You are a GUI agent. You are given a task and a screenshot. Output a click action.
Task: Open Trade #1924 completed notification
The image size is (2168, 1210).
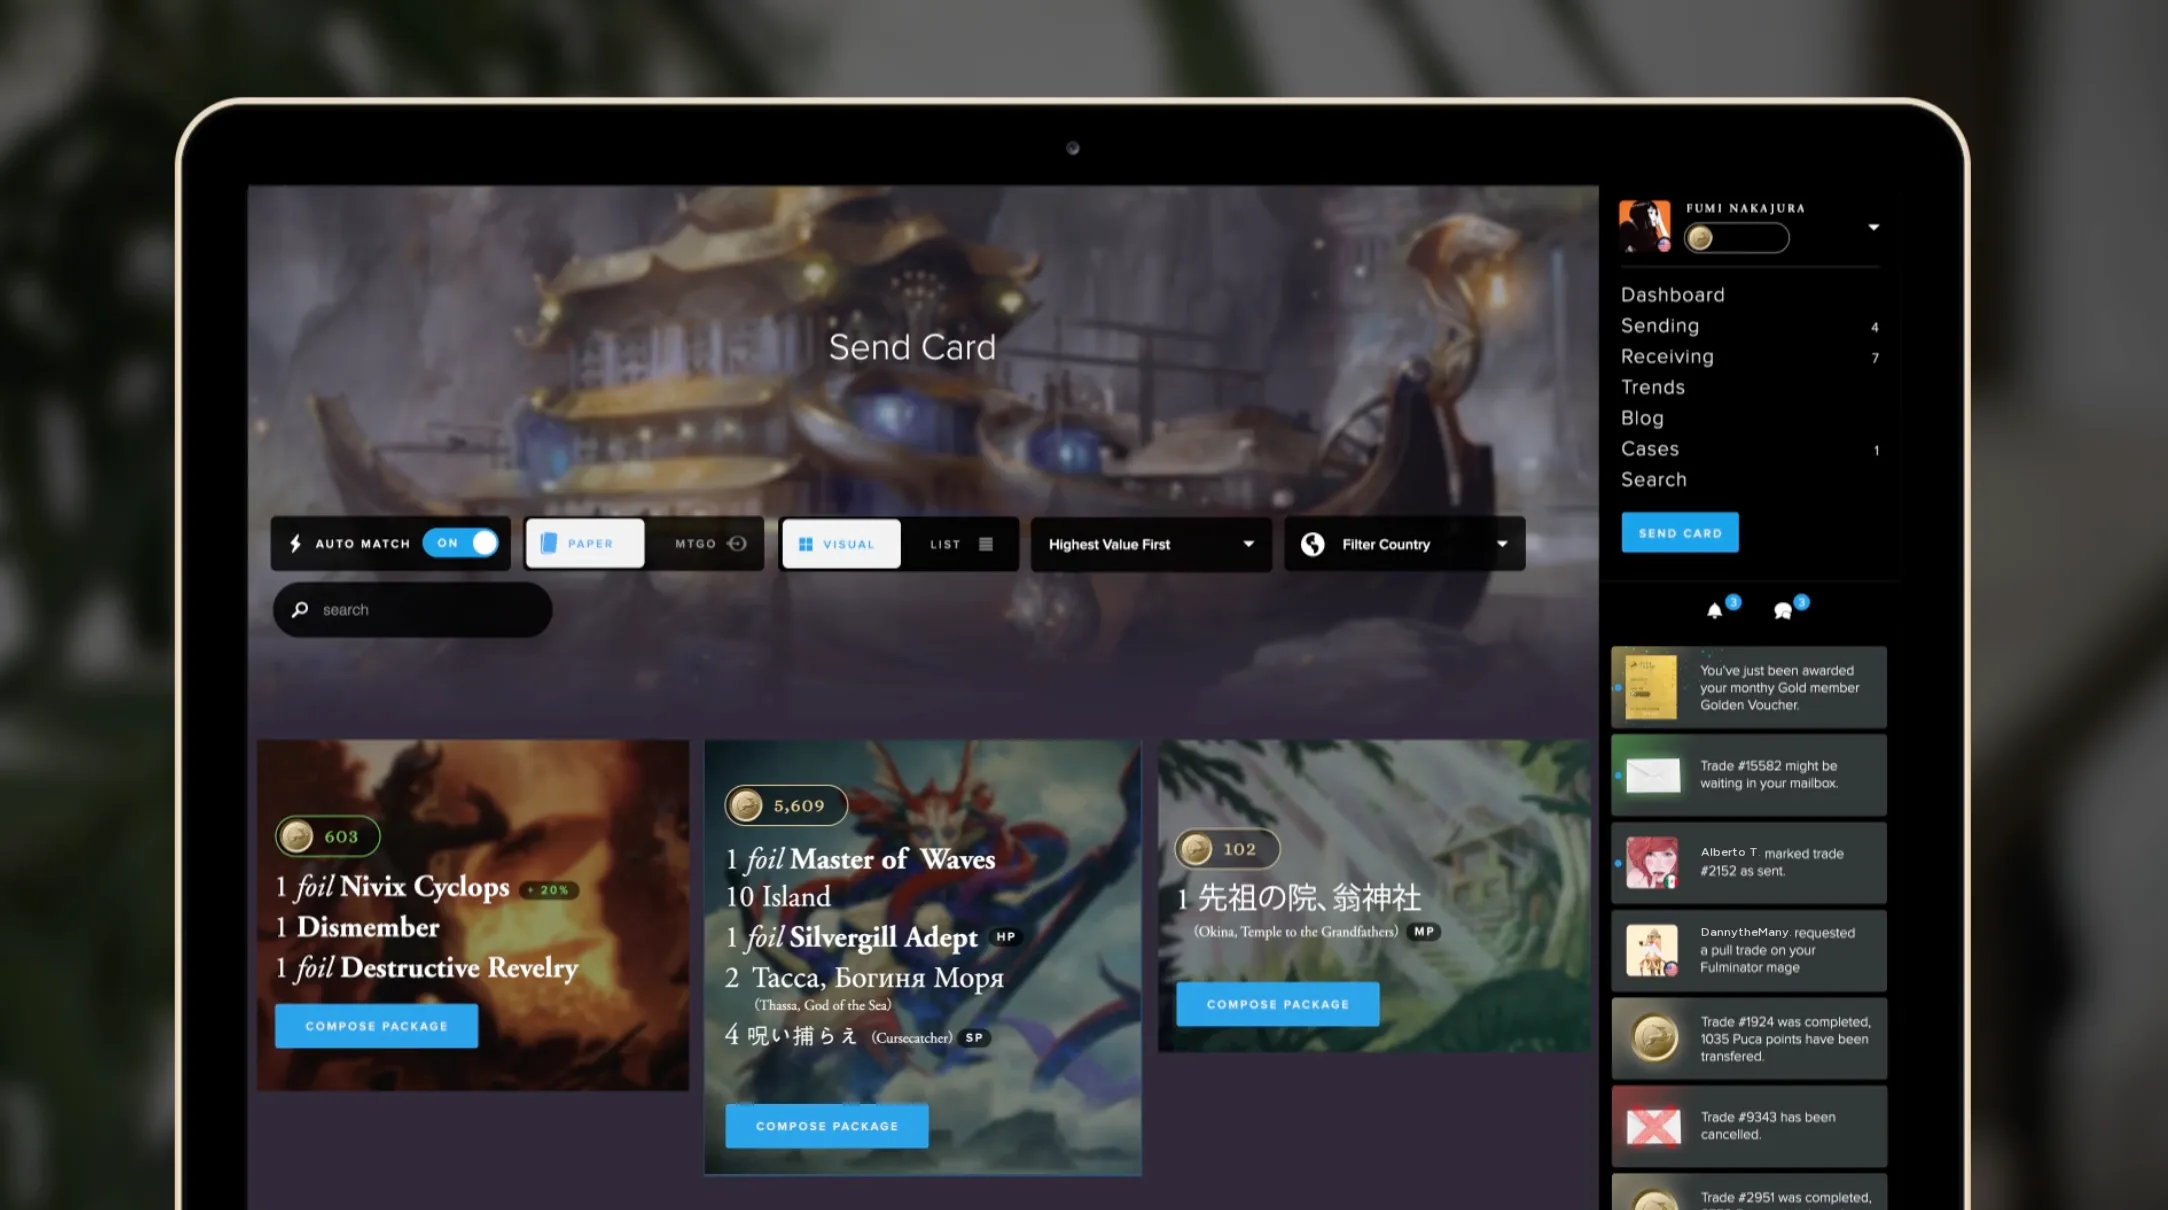point(1749,1038)
